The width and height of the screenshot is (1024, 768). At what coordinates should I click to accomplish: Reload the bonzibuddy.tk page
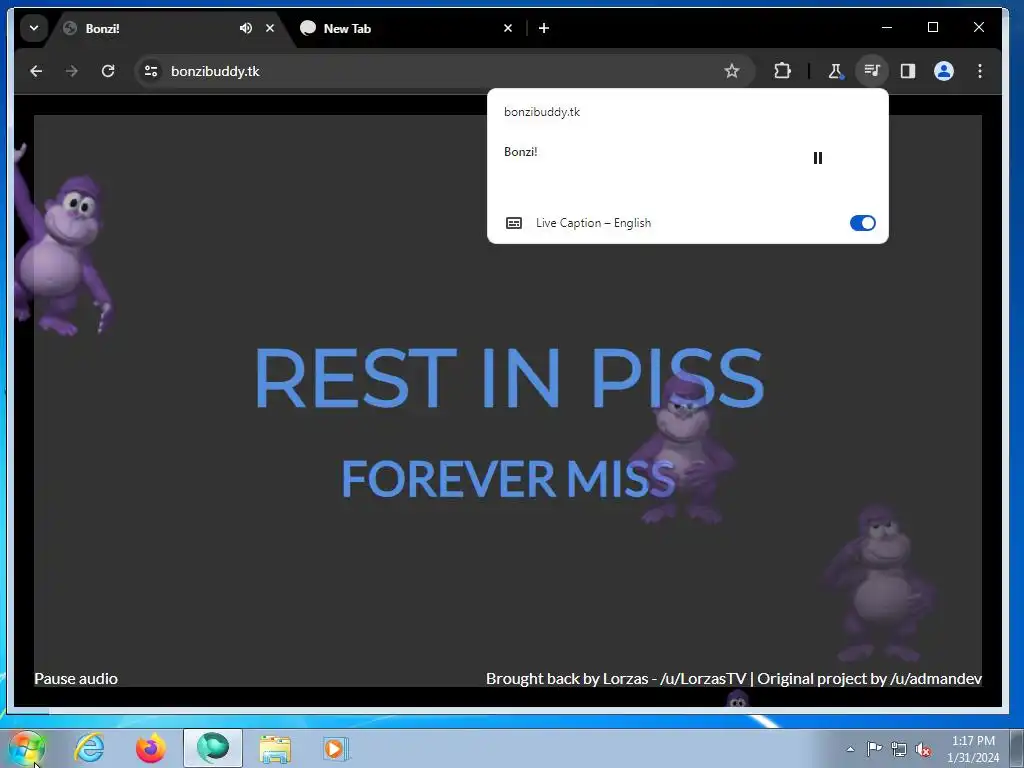click(x=108, y=71)
